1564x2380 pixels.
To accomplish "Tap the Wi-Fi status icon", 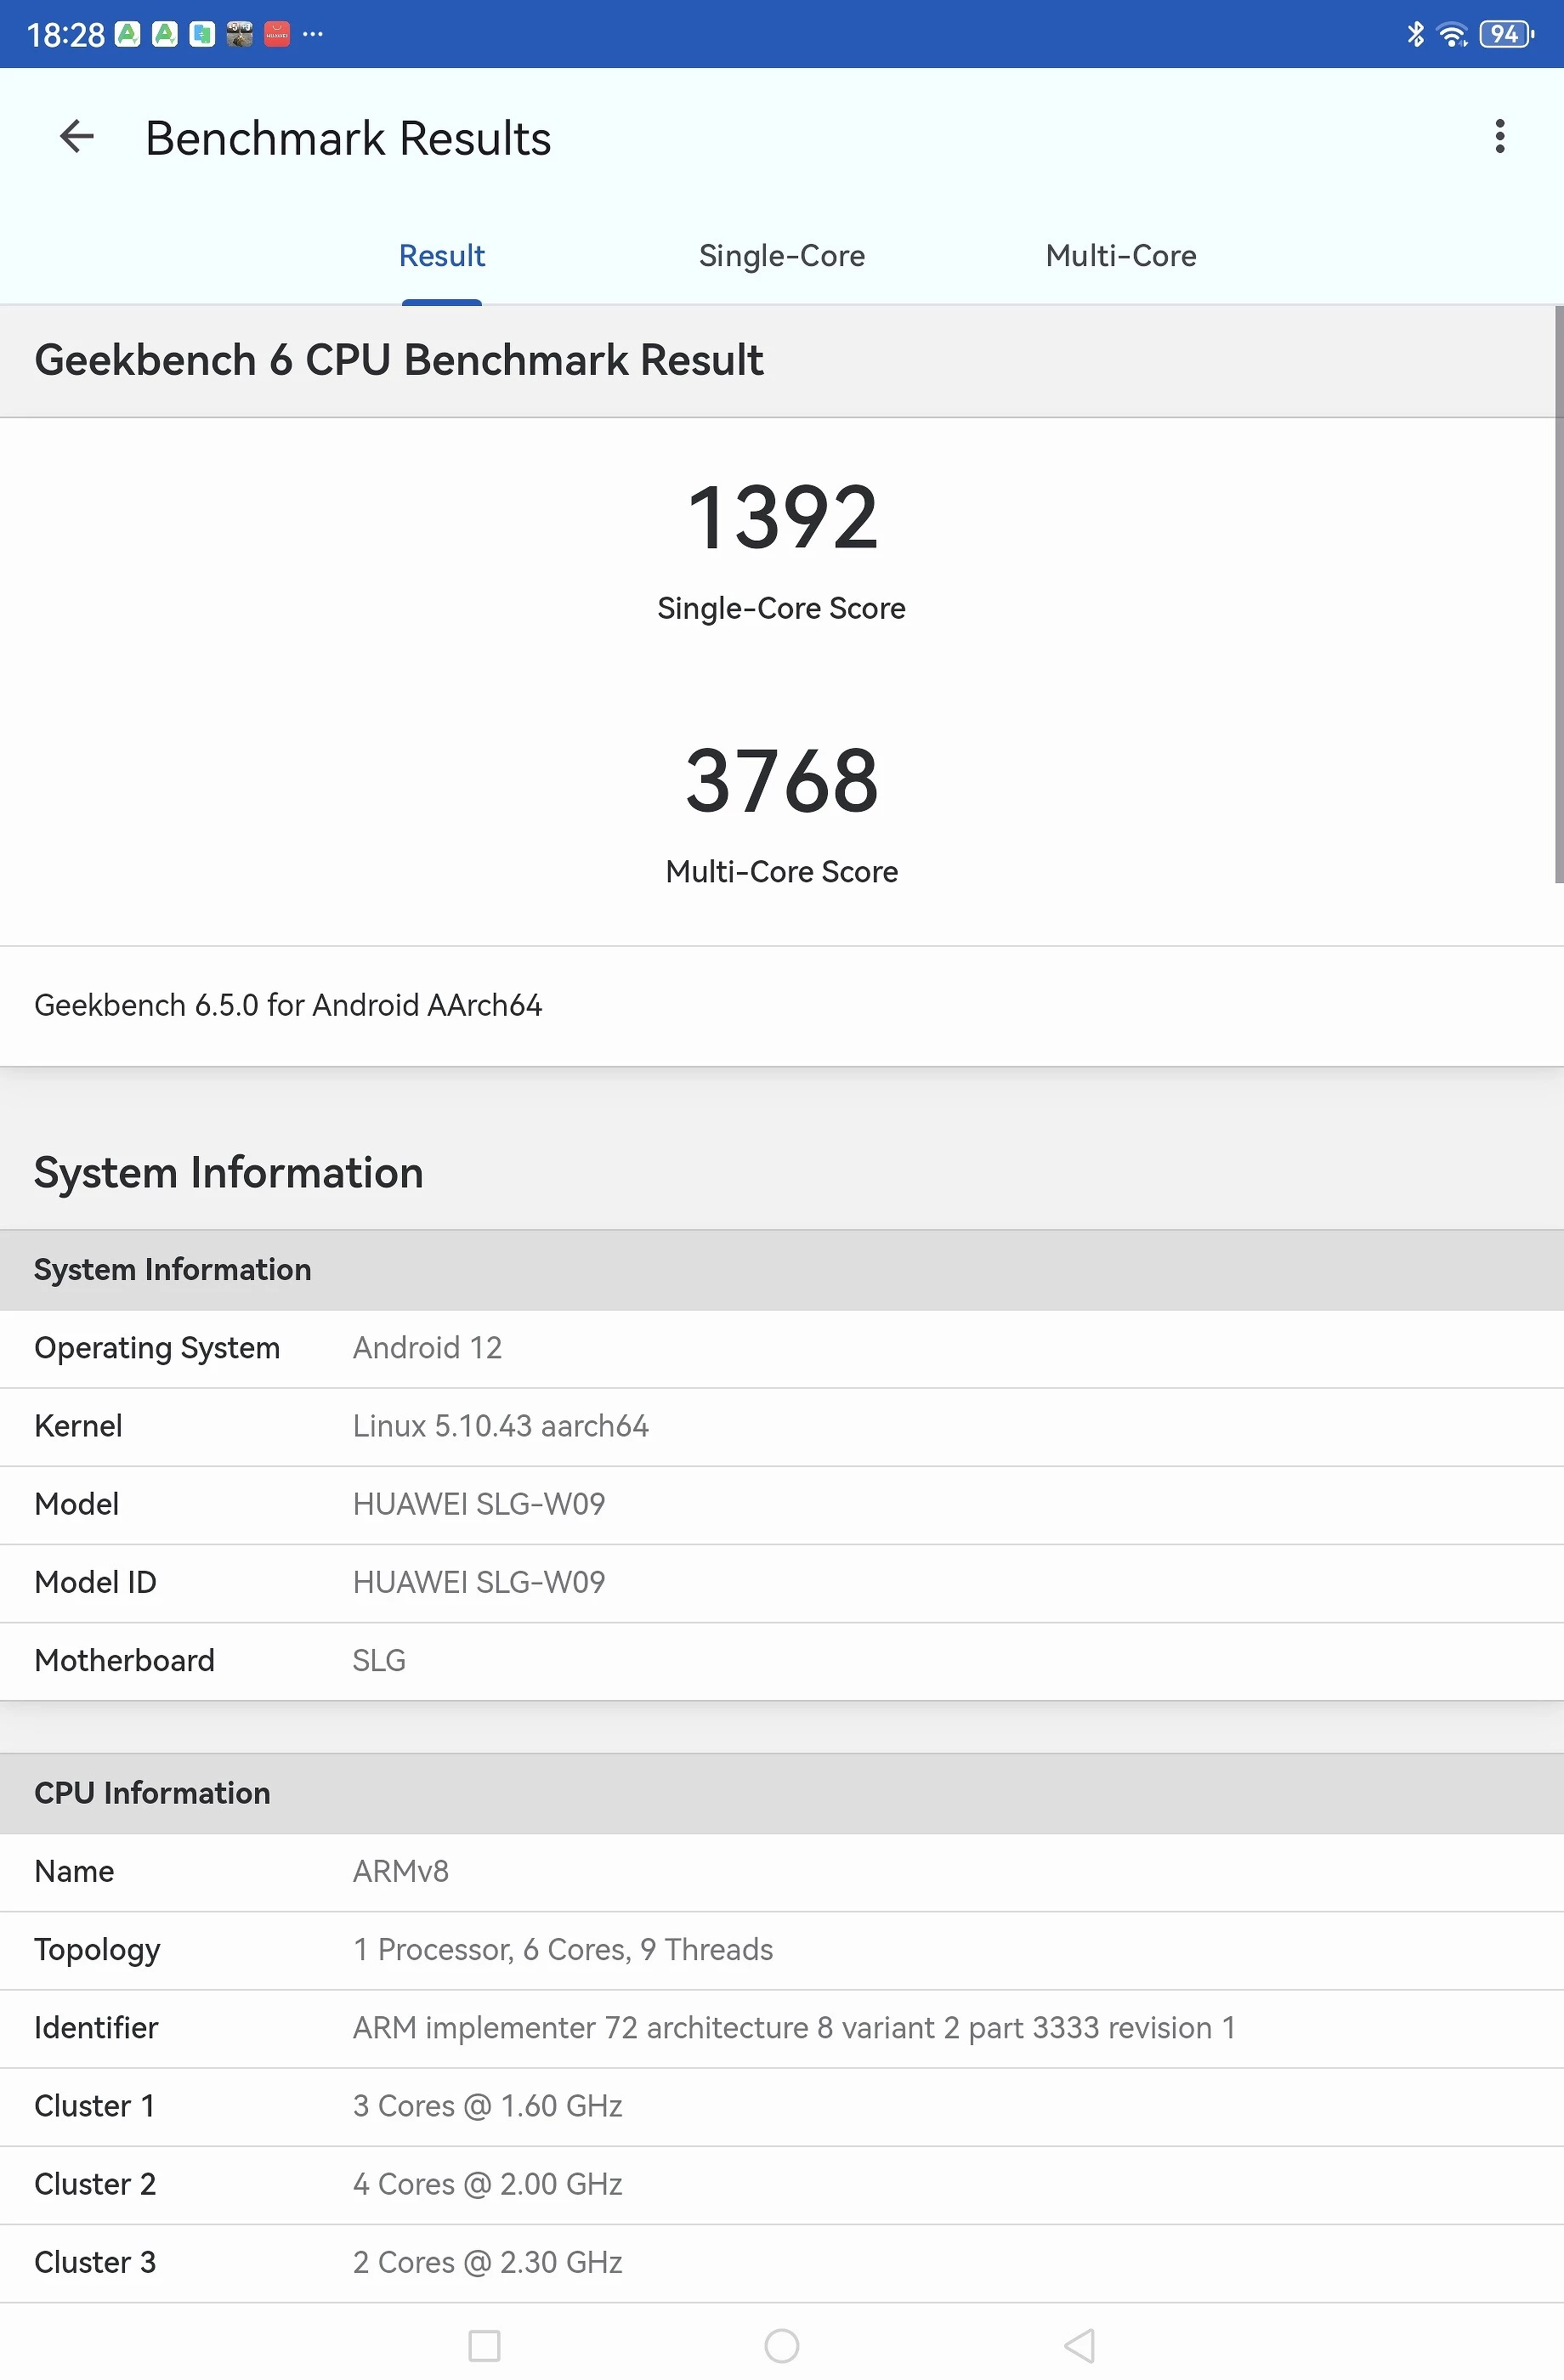I will point(1451,35).
